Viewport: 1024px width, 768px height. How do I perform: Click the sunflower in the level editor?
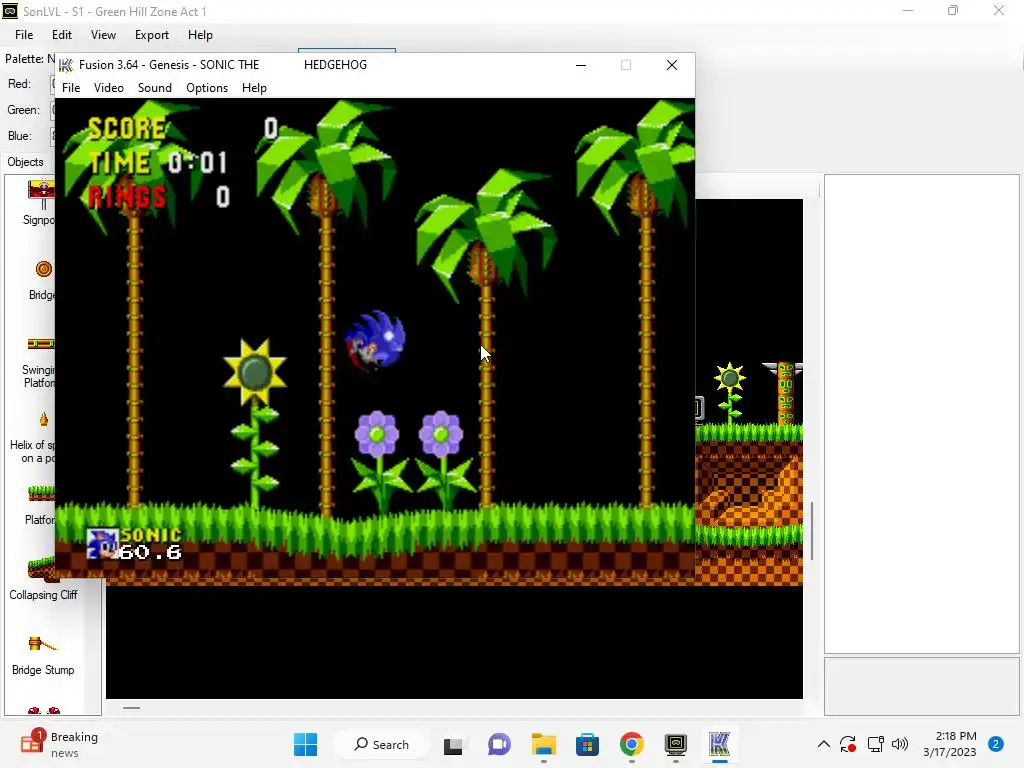[x=730, y=392]
